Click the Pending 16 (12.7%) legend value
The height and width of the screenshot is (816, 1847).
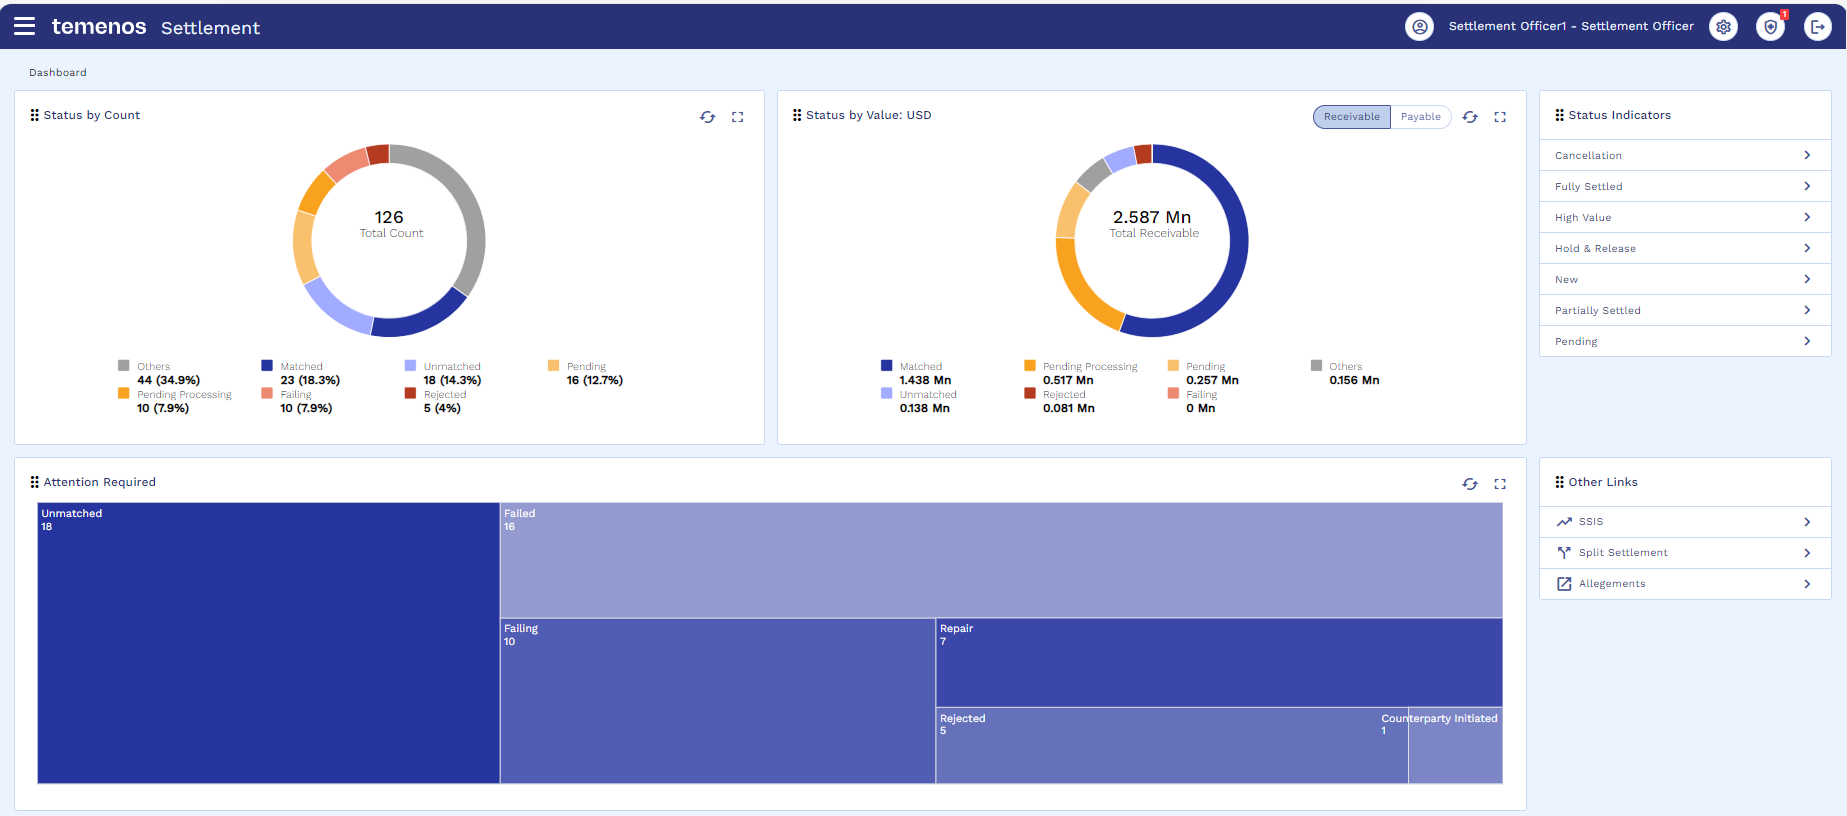(595, 381)
